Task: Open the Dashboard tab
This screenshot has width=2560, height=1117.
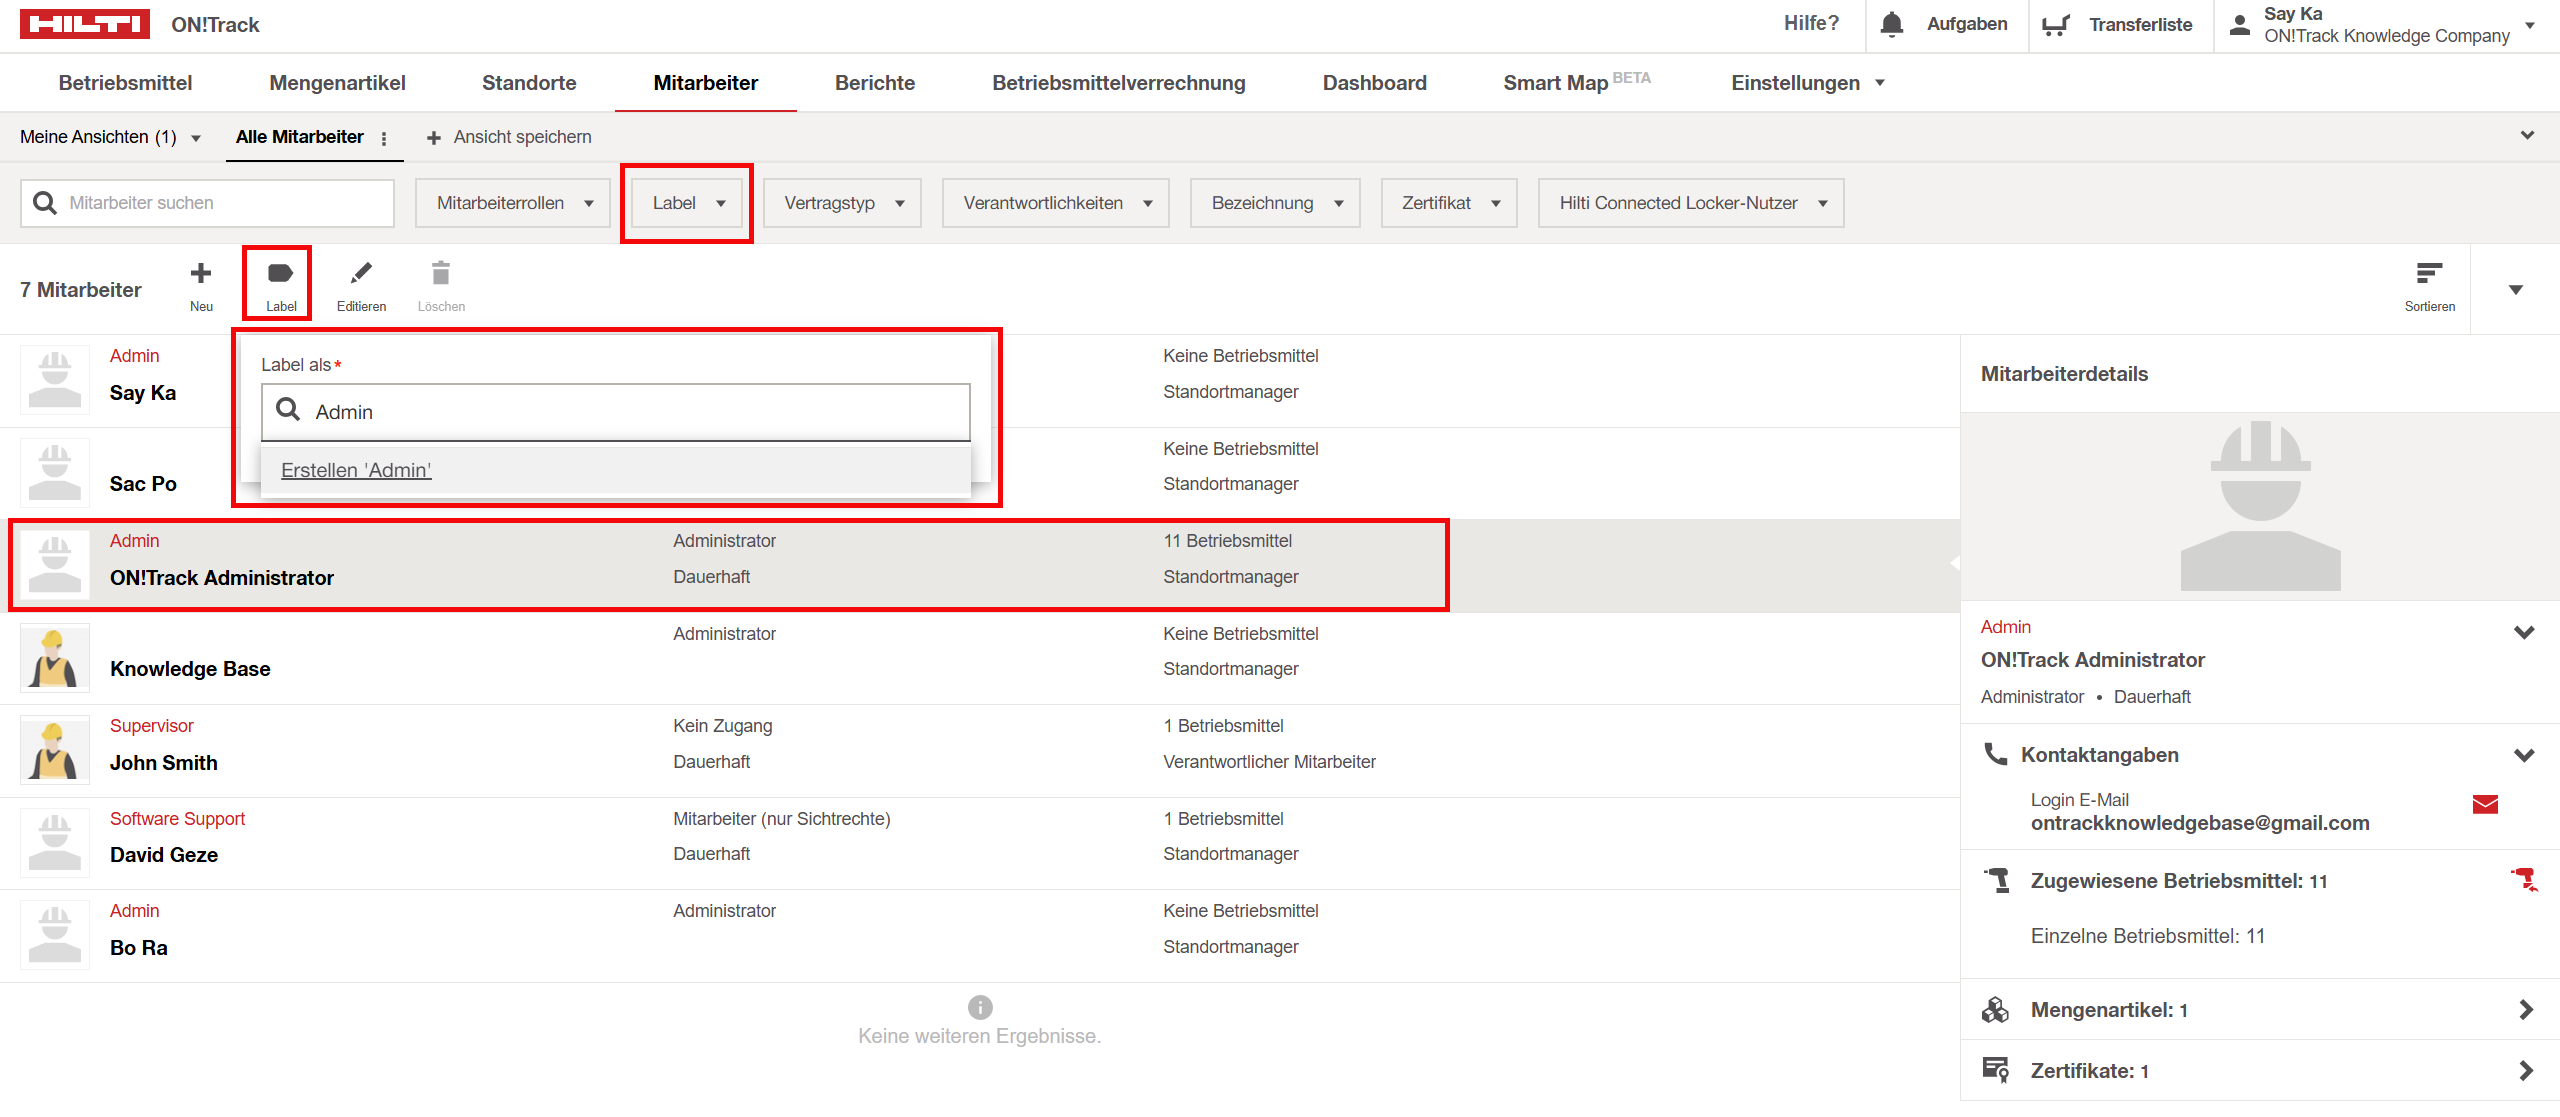Action: (x=1374, y=83)
